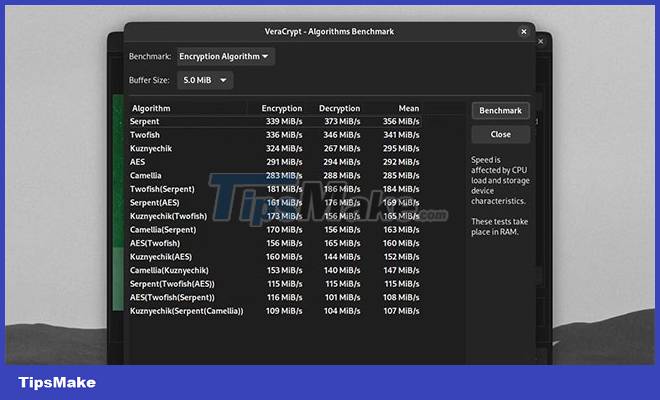This screenshot has width=660, height=400.
Task: Select the AES algorithm row
Action: [x=275, y=162]
